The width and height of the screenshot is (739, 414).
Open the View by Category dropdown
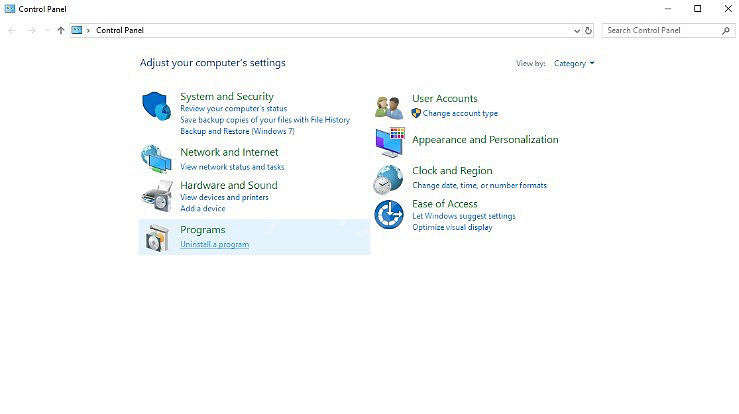click(574, 64)
